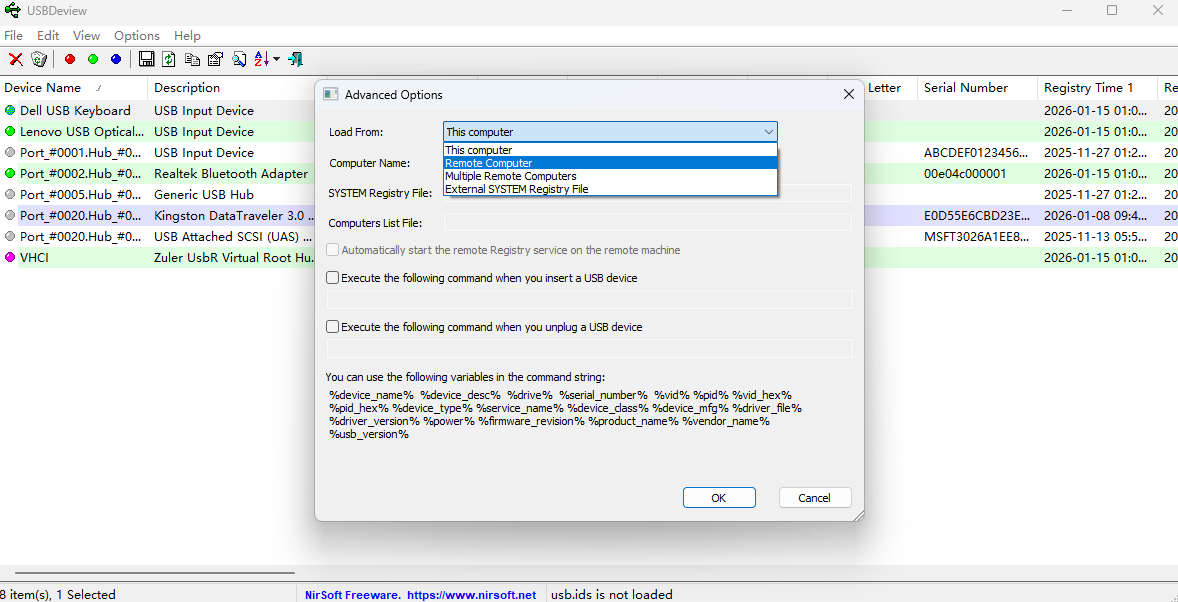This screenshot has width=1178, height=602.
Task: Click the green circle toolbar icon
Action: [93, 59]
